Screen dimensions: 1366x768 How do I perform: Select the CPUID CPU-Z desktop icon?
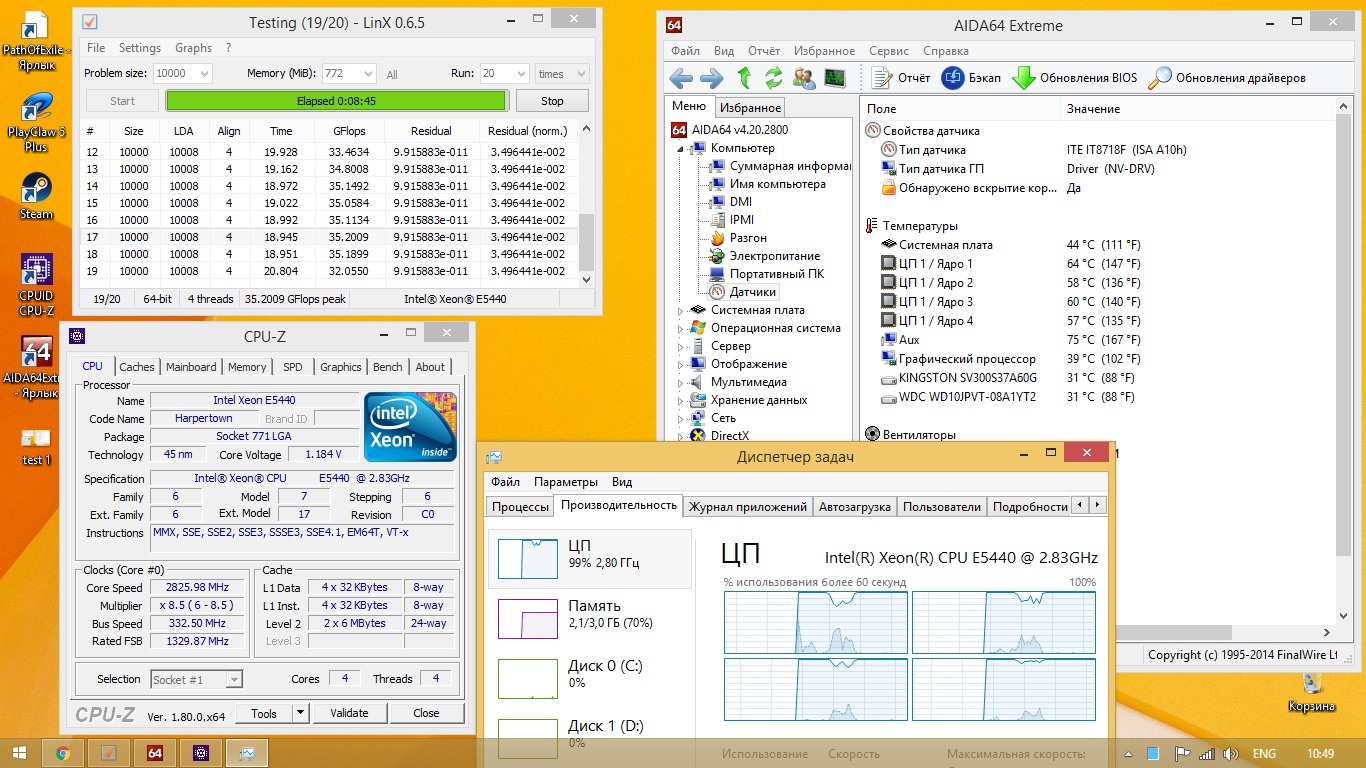[36, 285]
